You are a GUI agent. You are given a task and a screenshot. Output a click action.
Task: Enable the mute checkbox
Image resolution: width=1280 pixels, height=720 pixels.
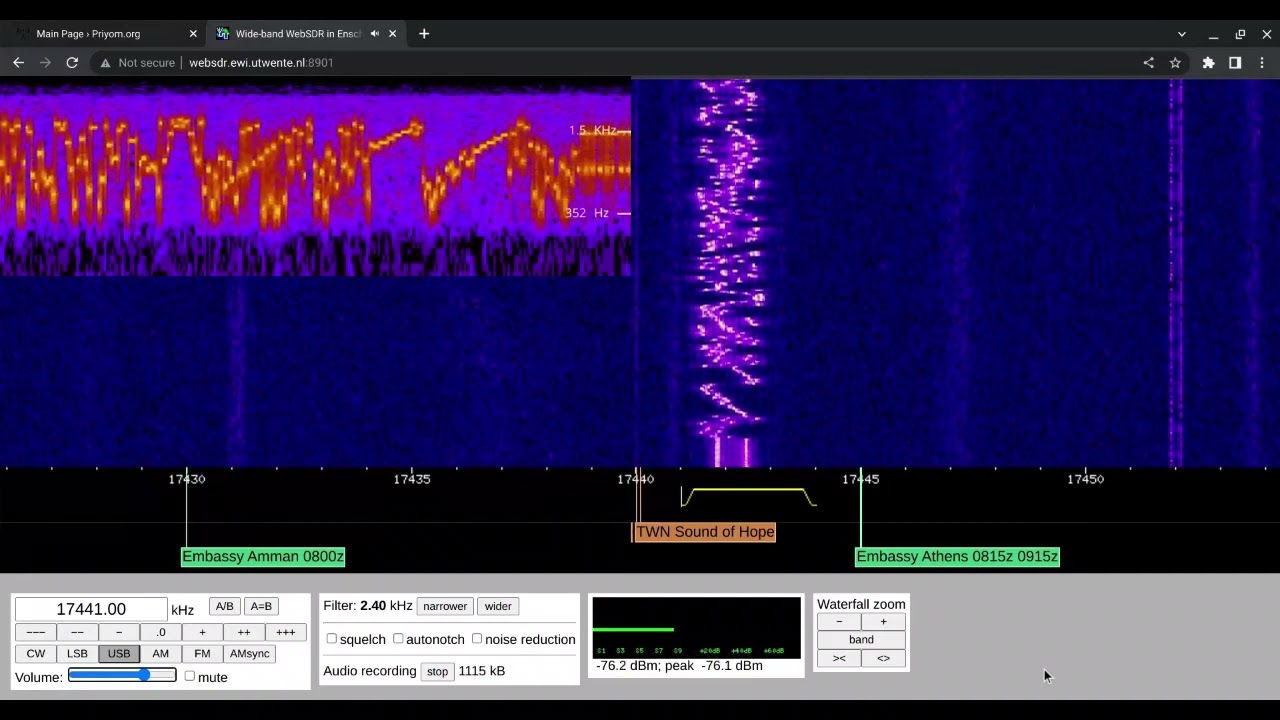(x=189, y=676)
